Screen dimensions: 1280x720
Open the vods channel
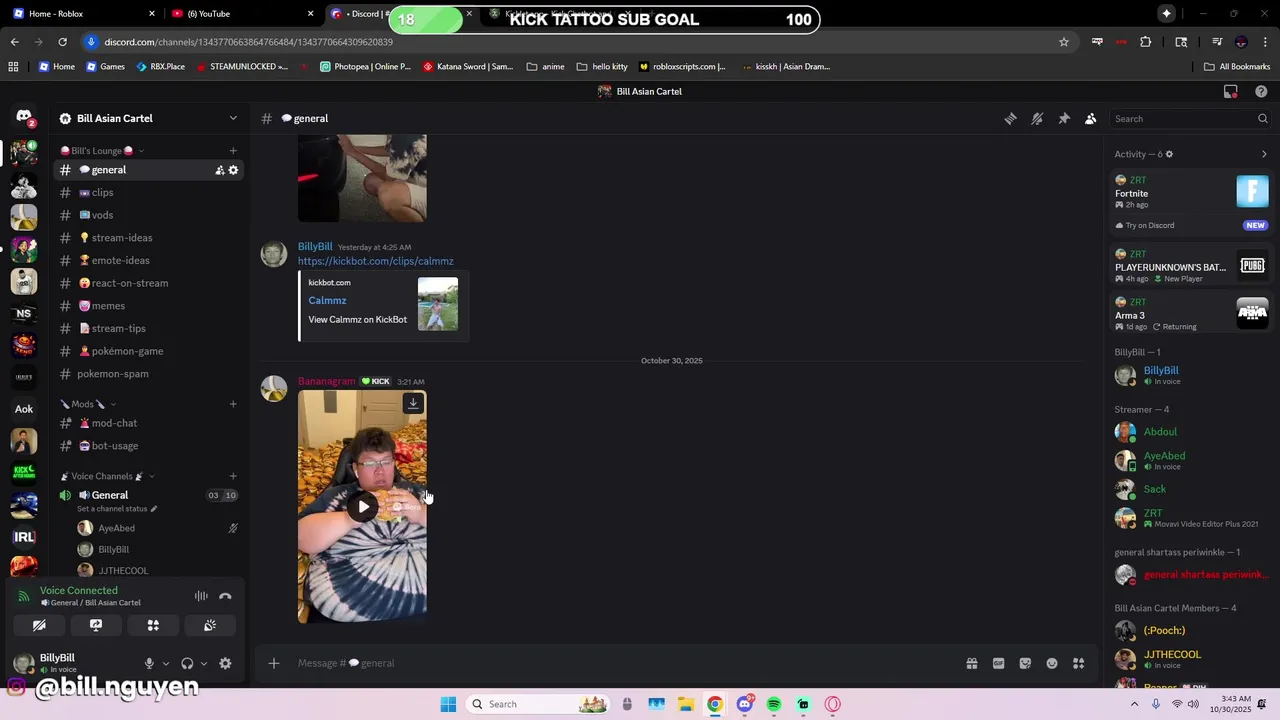148,215
